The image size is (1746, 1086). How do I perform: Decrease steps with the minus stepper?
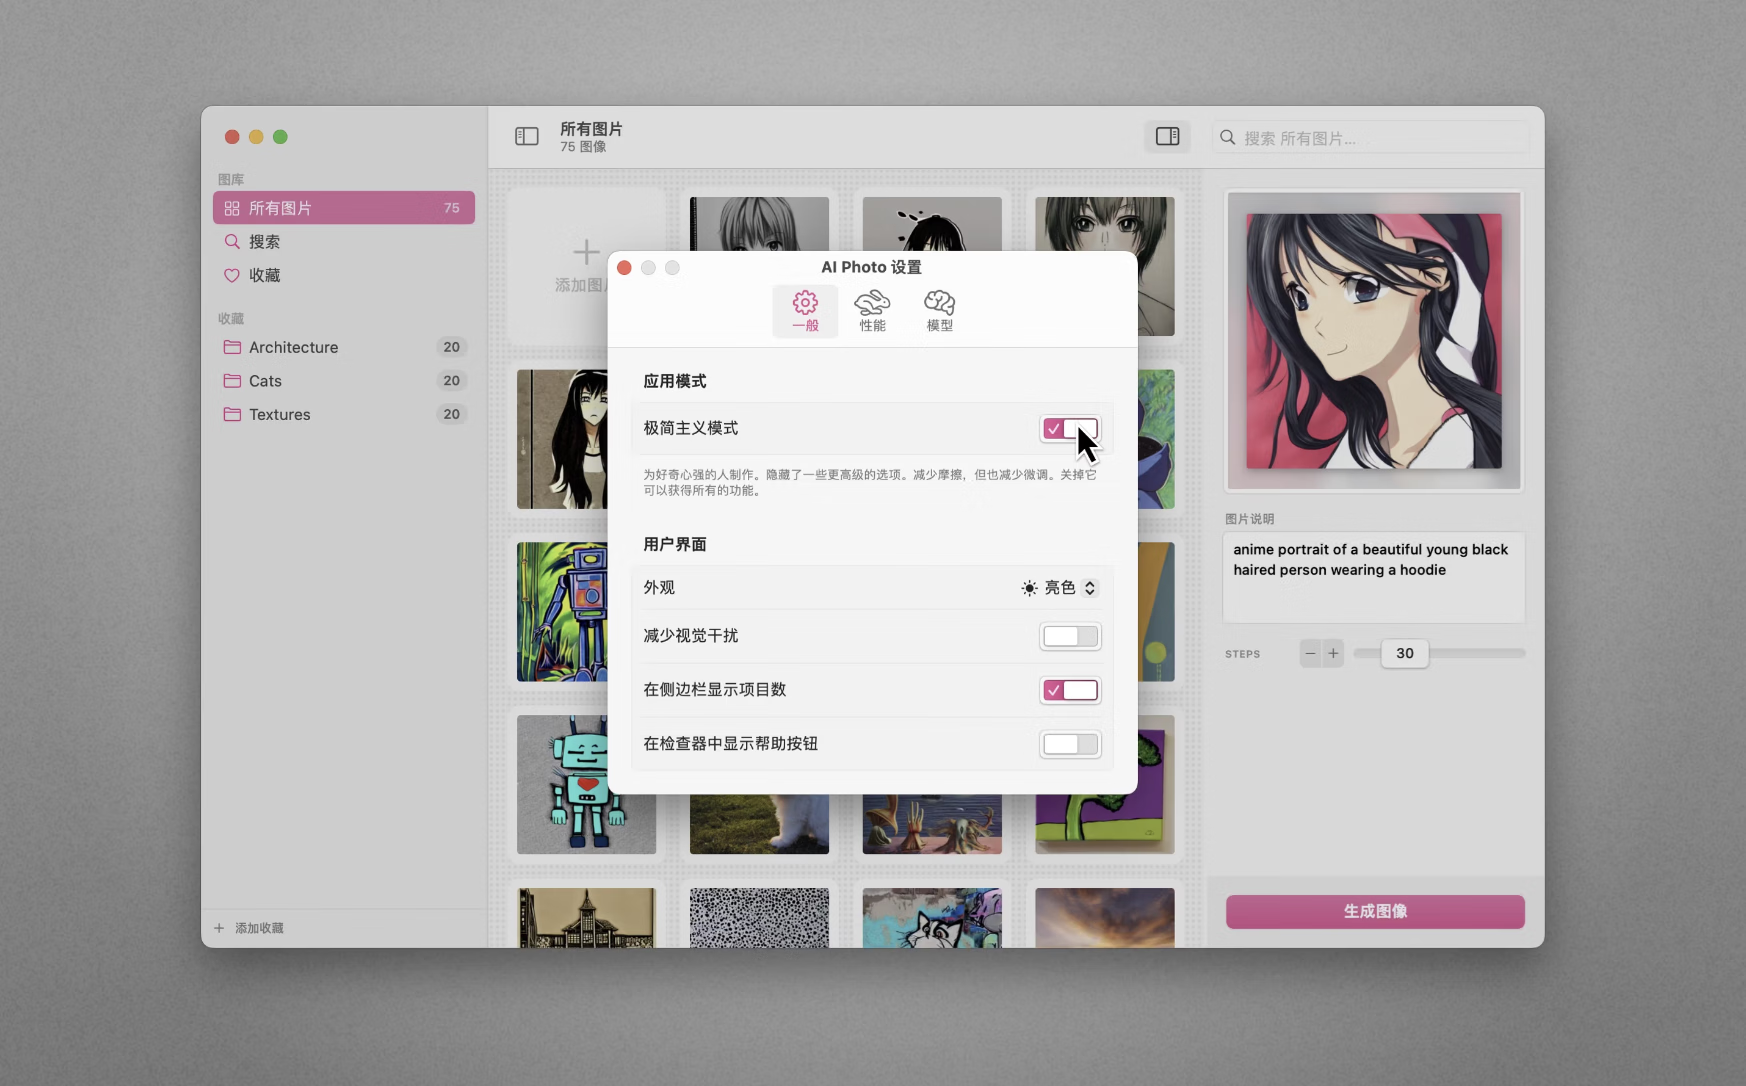[x=1310, y=653]
